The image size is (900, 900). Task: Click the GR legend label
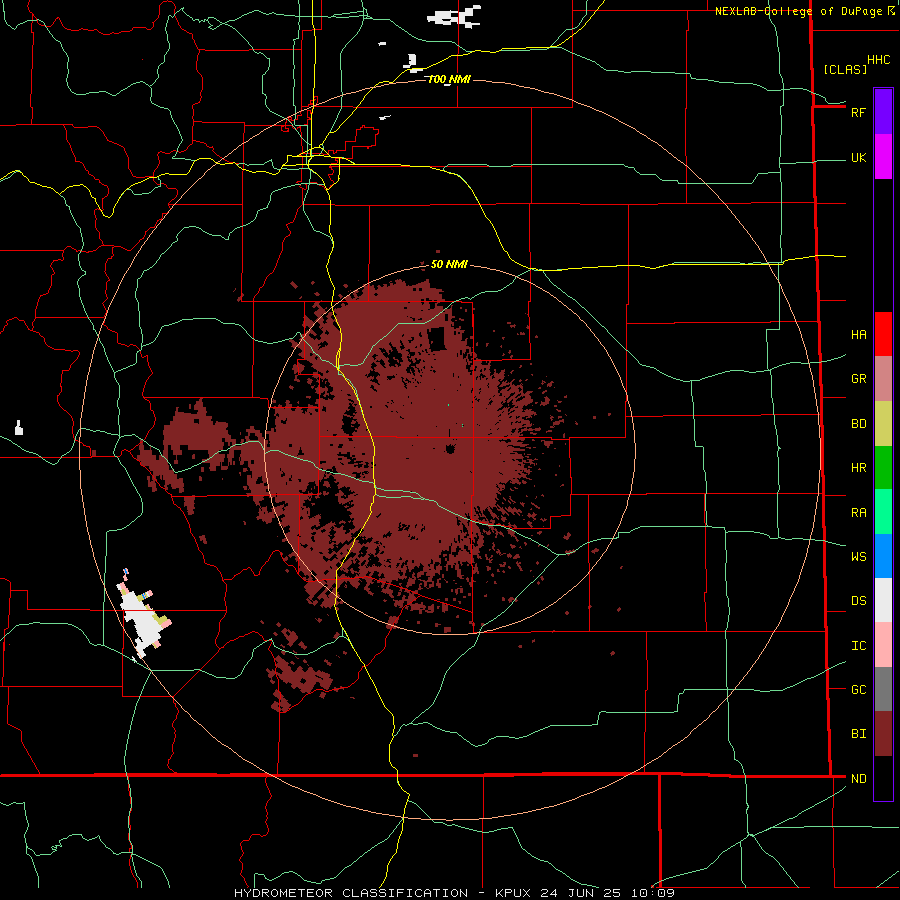(858, 379)
